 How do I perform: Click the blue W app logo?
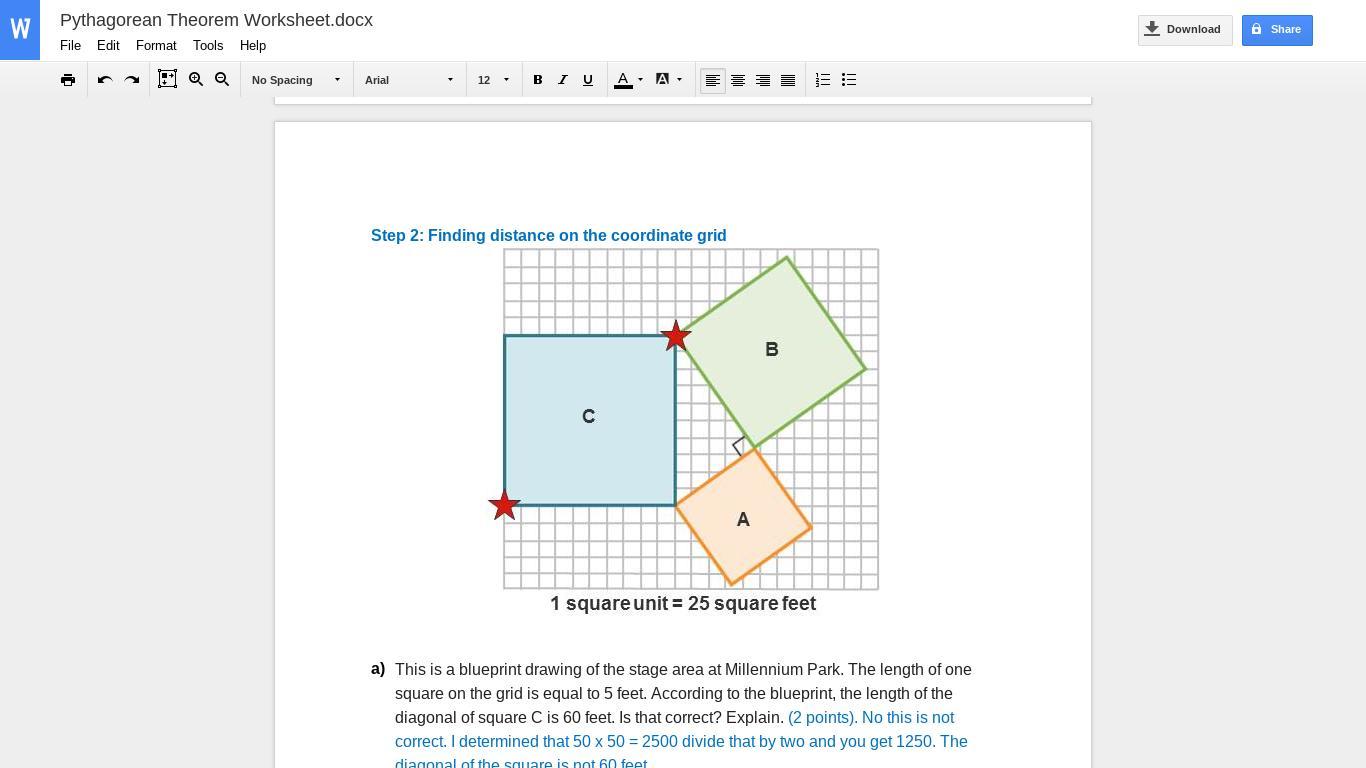(20, 30)
